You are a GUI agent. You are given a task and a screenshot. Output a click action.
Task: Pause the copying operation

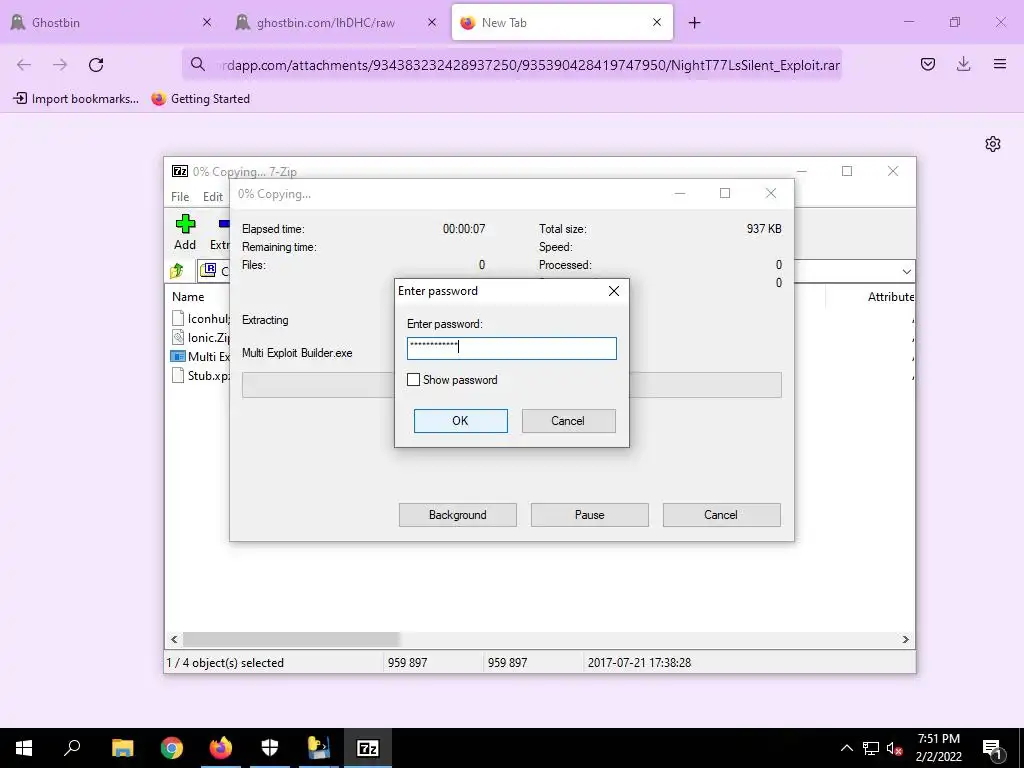pos(590,515)
